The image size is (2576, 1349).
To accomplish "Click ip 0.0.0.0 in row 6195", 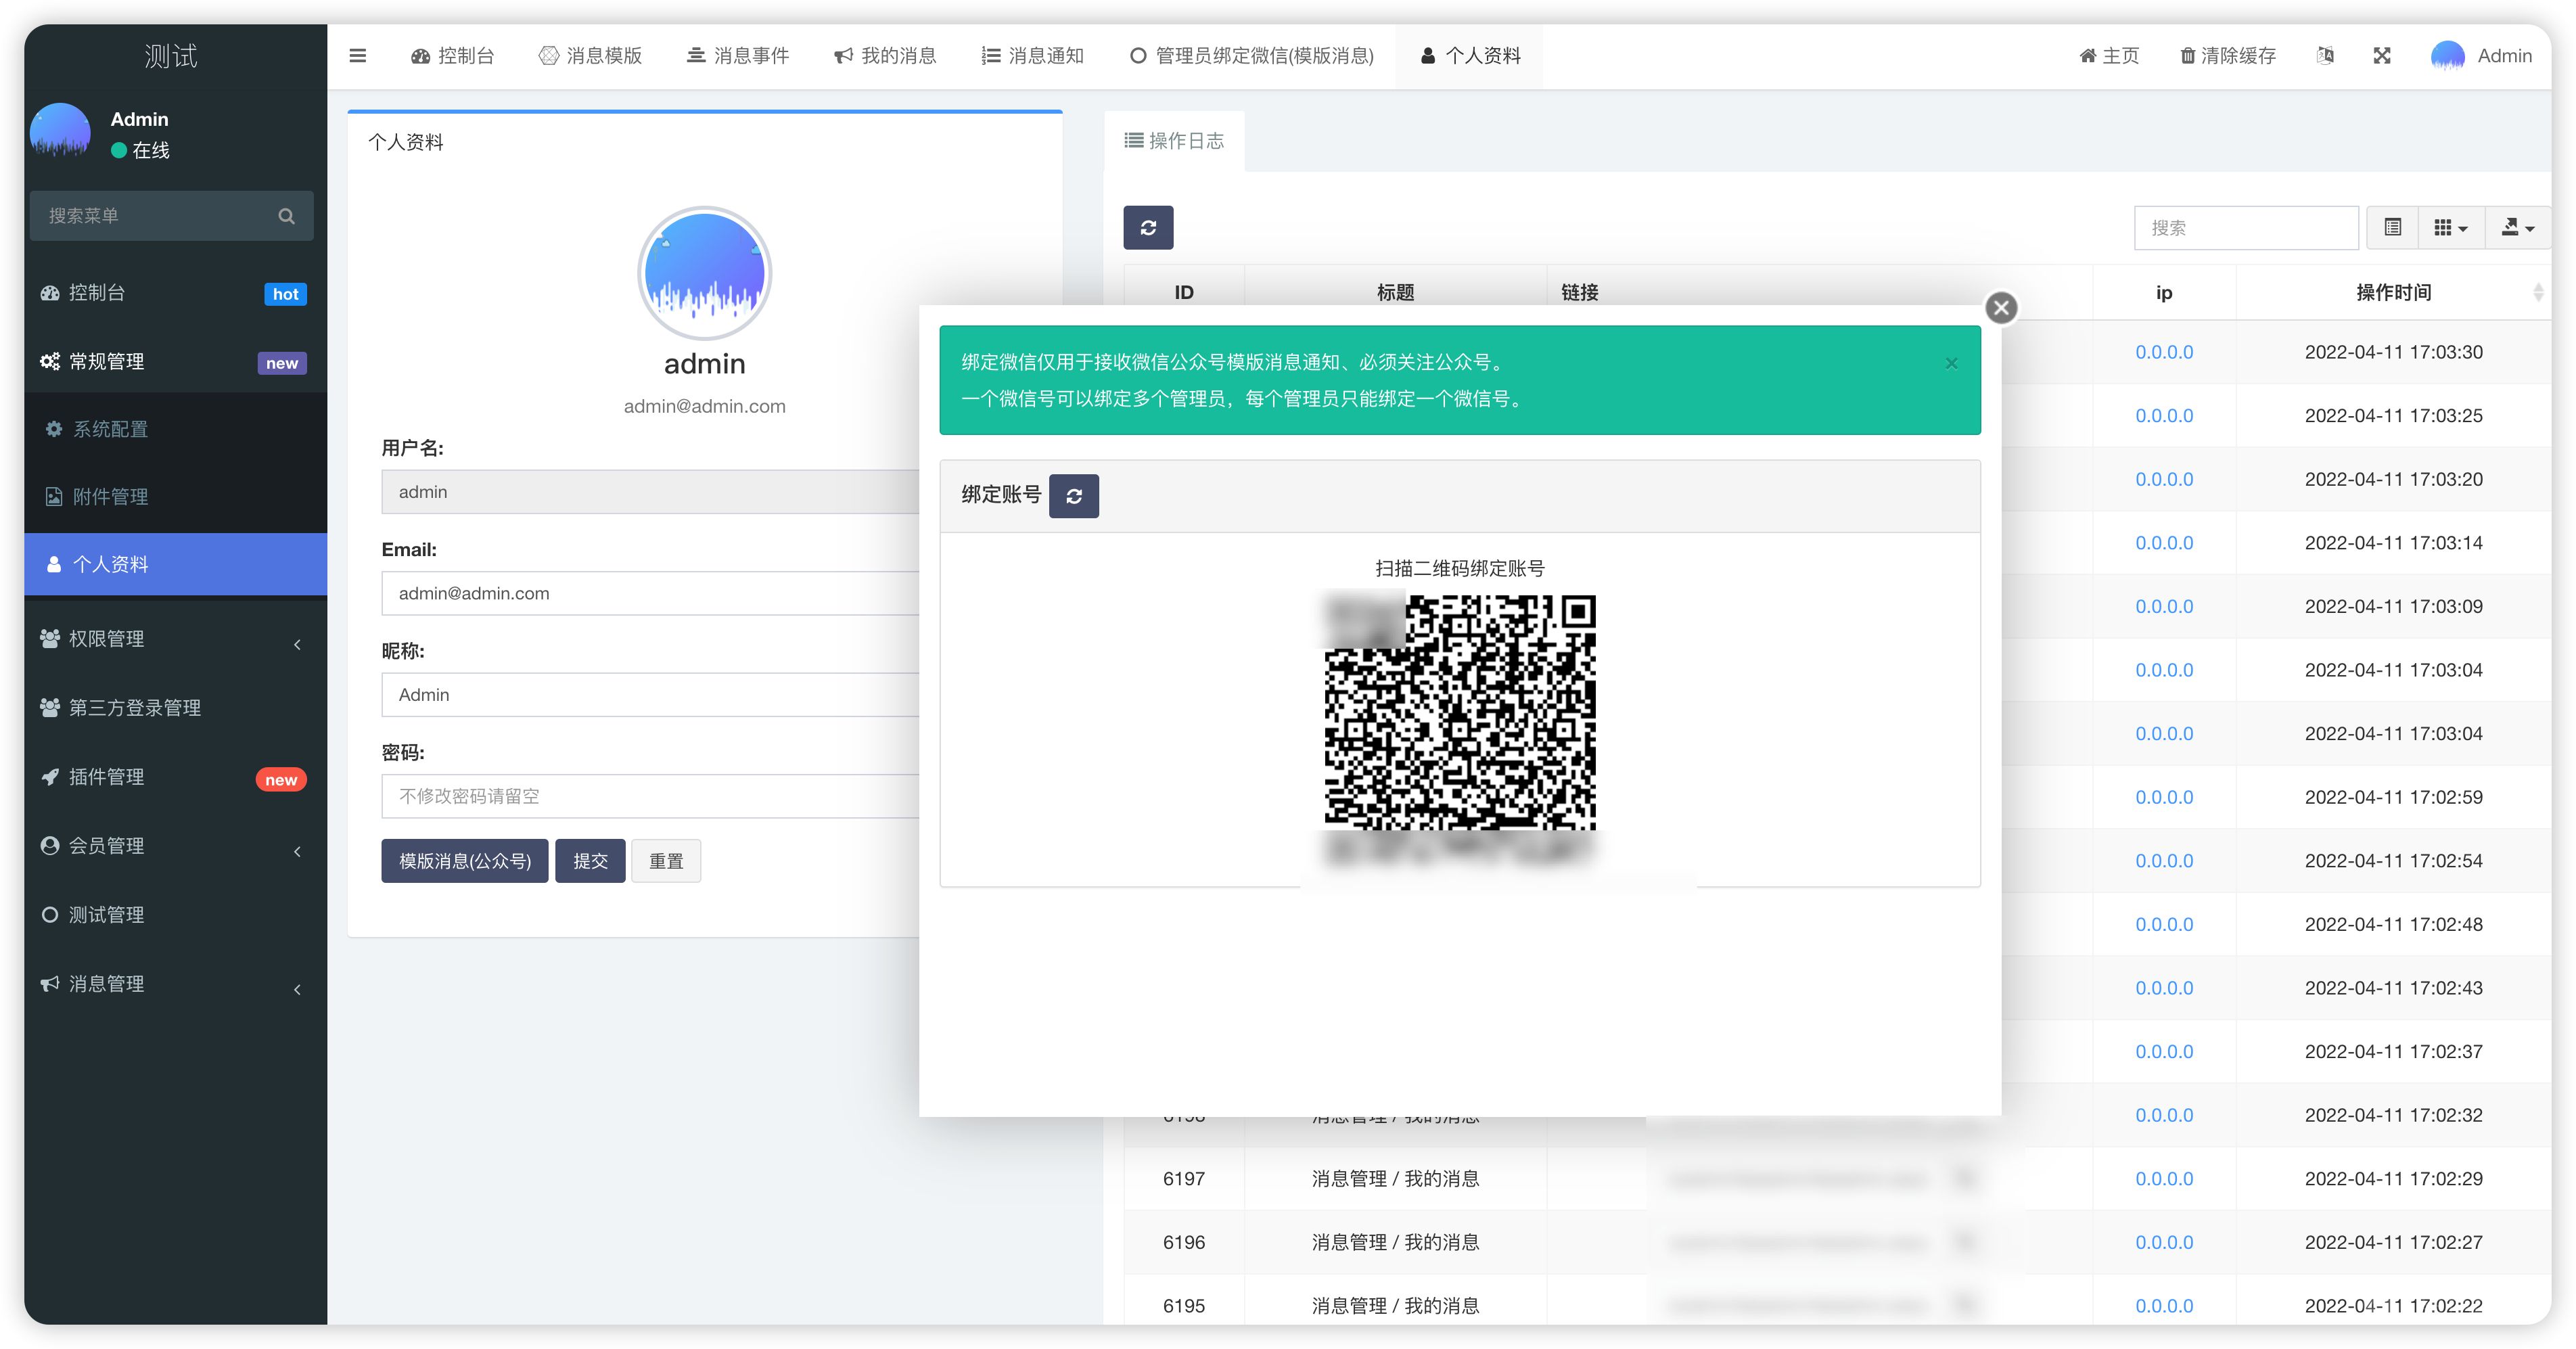I will pos(2164,1306).
